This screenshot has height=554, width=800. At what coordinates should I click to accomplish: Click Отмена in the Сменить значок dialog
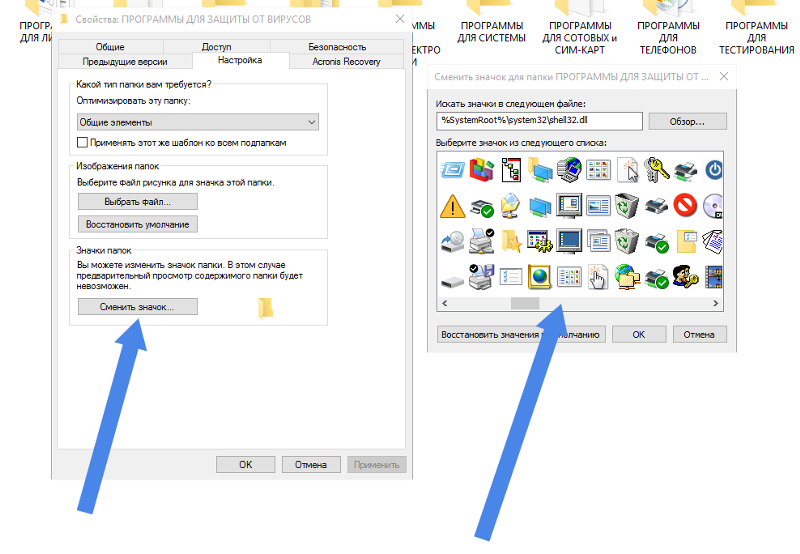[x=699, y=335]
